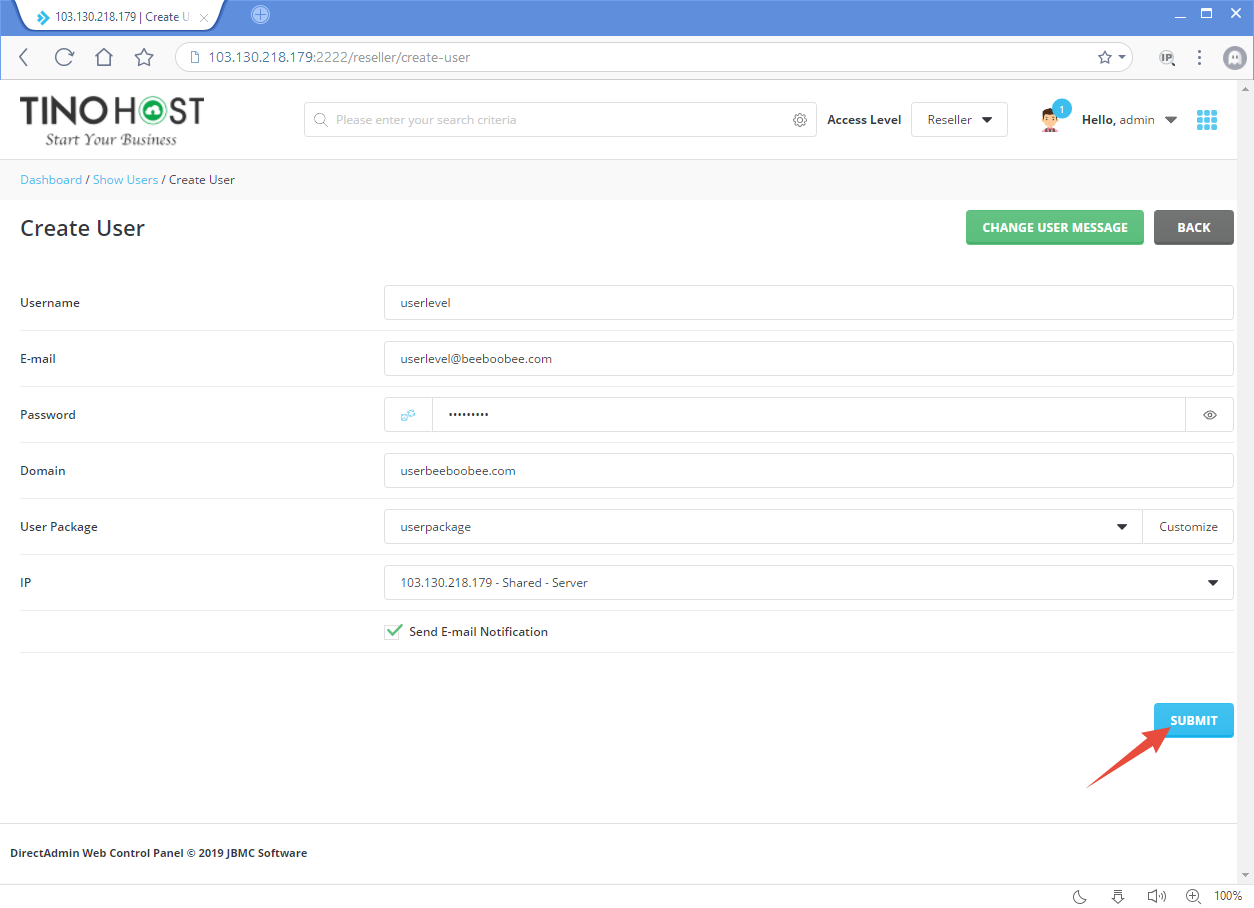
Task: Expand the IP address dropdown
Action: click(x=1212, y=582)
